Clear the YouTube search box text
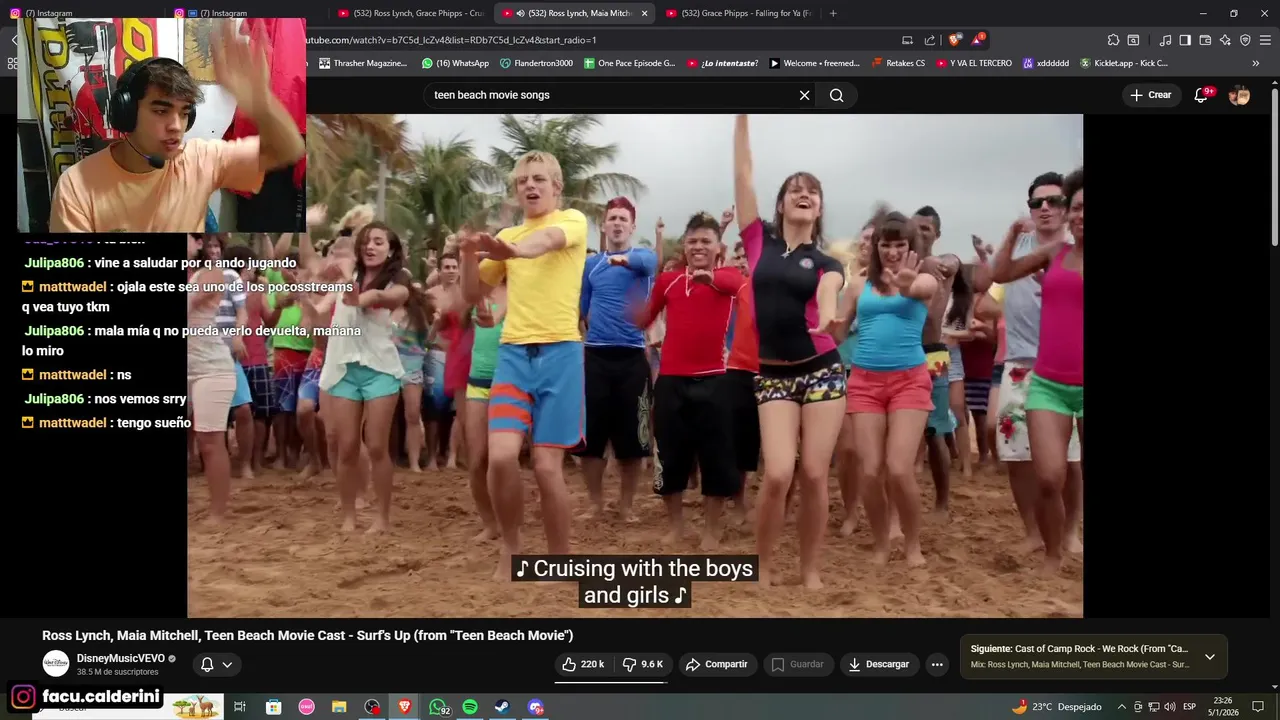This screenshot has height=720, width=1280. tap(804, 95)
